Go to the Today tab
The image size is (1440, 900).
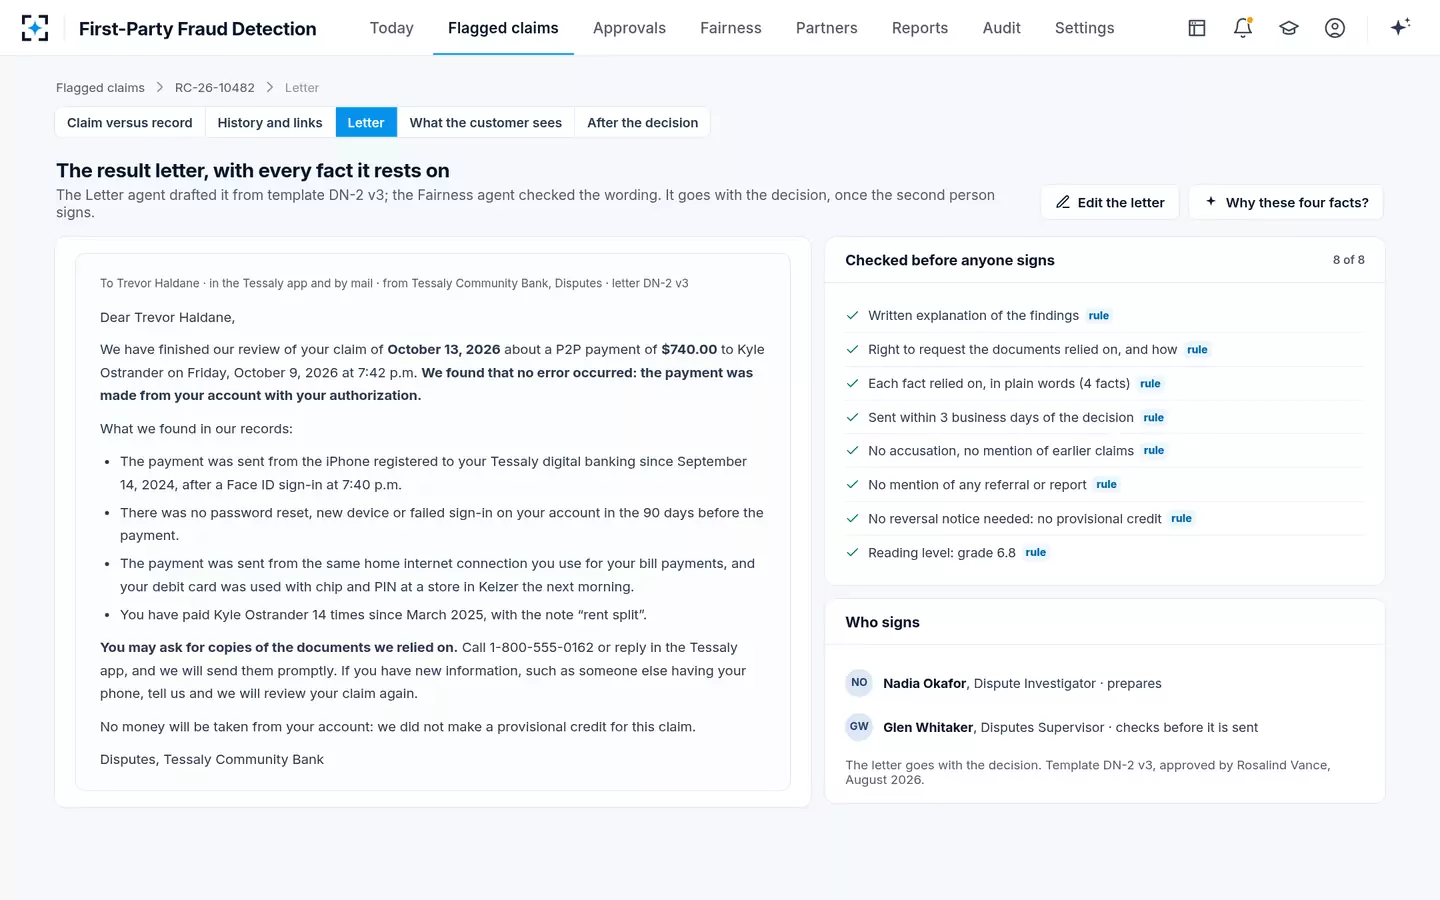[x=391, y=28]
